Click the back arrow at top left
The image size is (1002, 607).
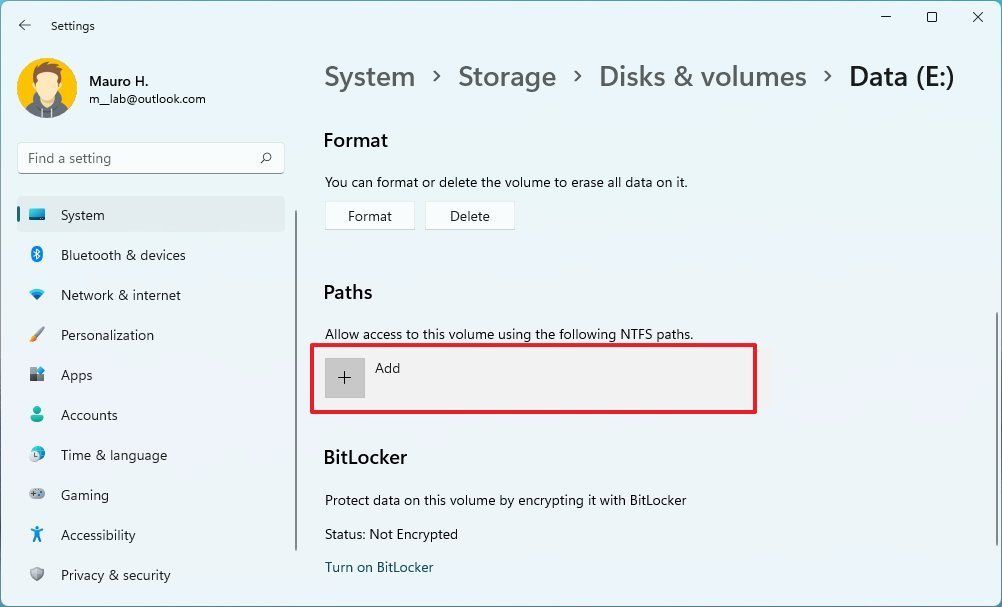[x=24, y=25]
